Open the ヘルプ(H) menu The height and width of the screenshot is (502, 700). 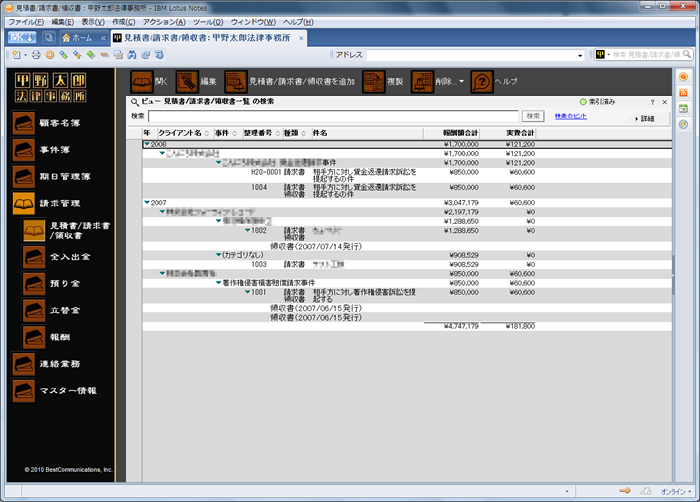(x=298, y=22)
